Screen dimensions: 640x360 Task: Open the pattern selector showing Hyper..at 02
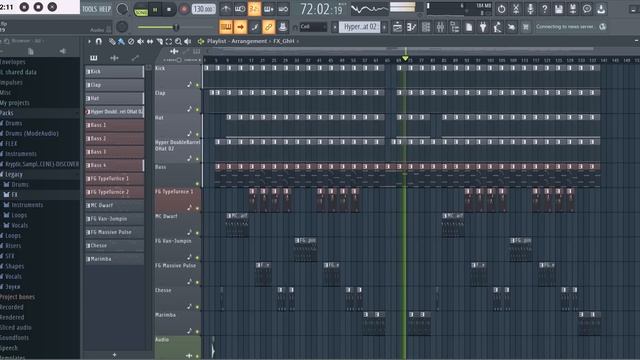tap(360, 27)
